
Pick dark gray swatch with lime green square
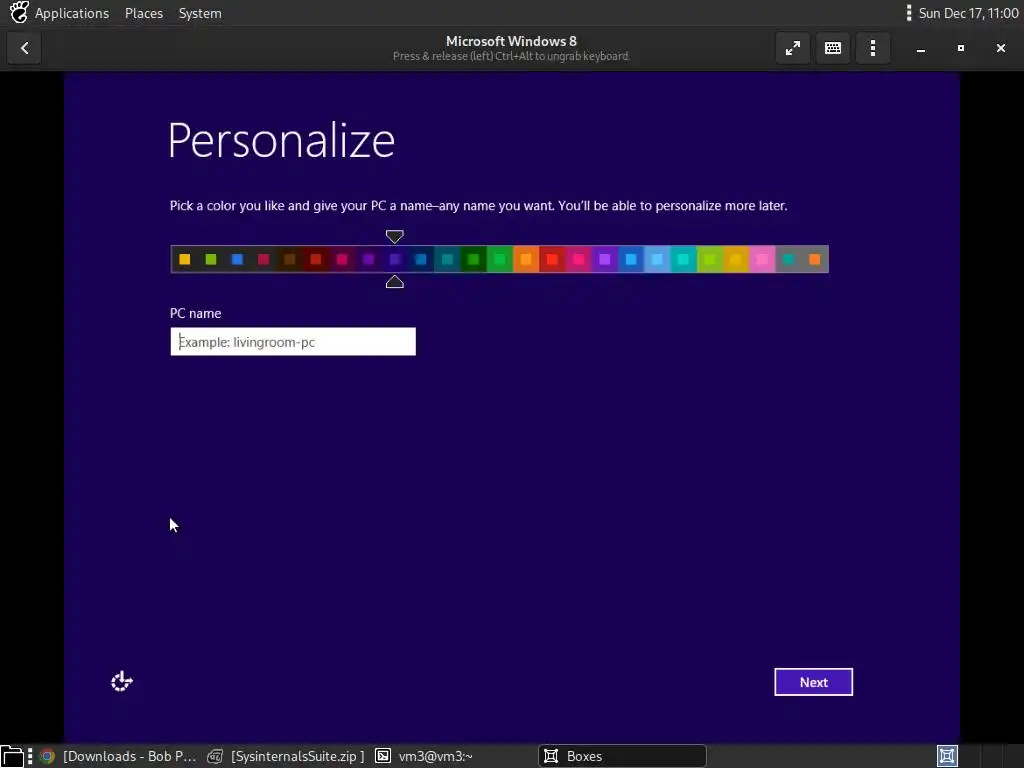211,259
